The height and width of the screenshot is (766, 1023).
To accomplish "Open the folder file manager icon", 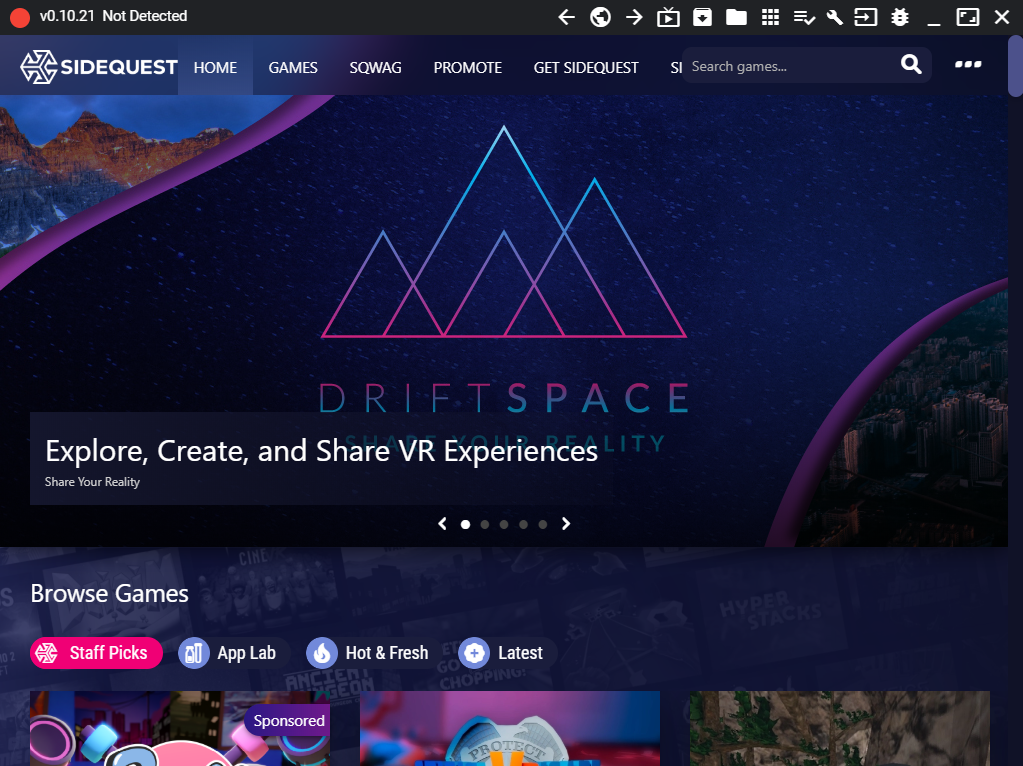I will point(736,17).
